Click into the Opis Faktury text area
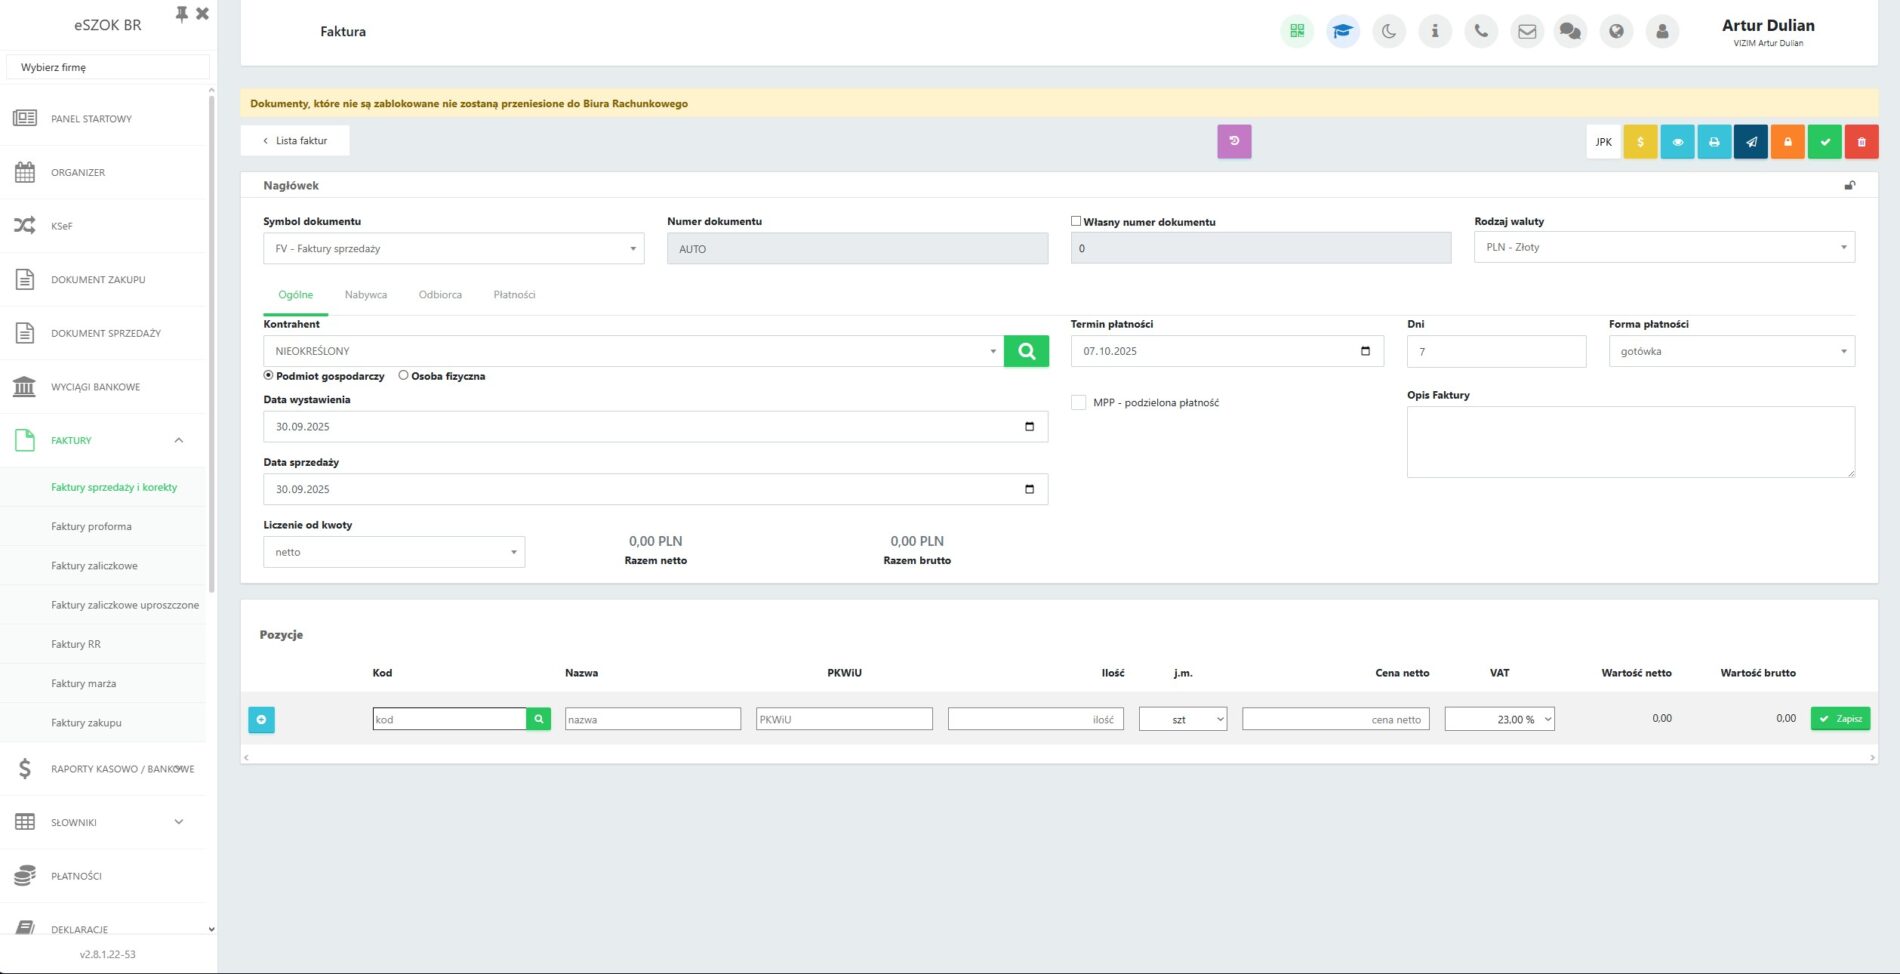Image resolution: width=1900 pixels, height=974 pixels. point(1630,441)
